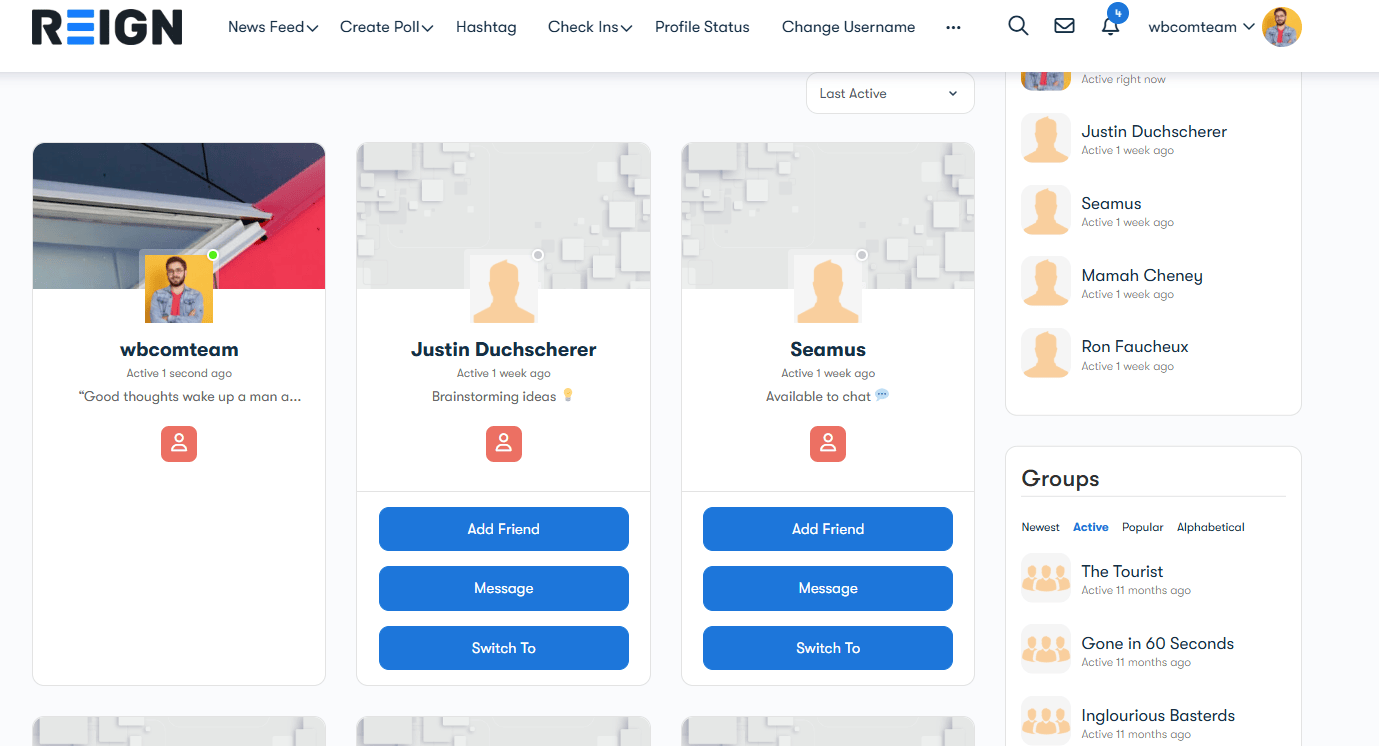
Task: Click the notifications bell icon
Action: click(x=1110, y=27)
